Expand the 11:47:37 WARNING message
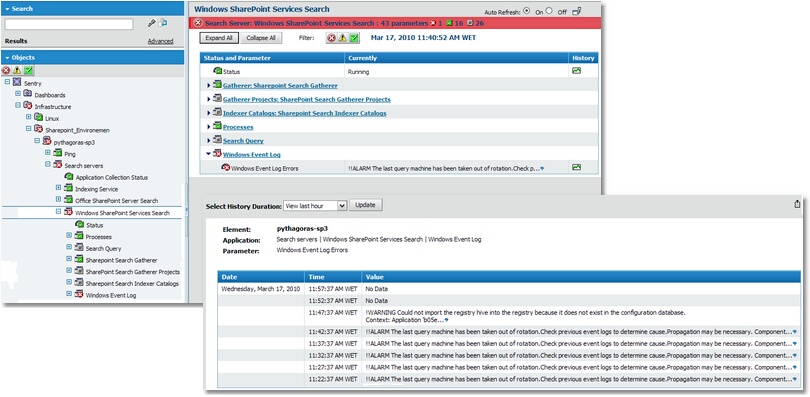The width and height of the screenshot is (810, 397). click(446, 321)
